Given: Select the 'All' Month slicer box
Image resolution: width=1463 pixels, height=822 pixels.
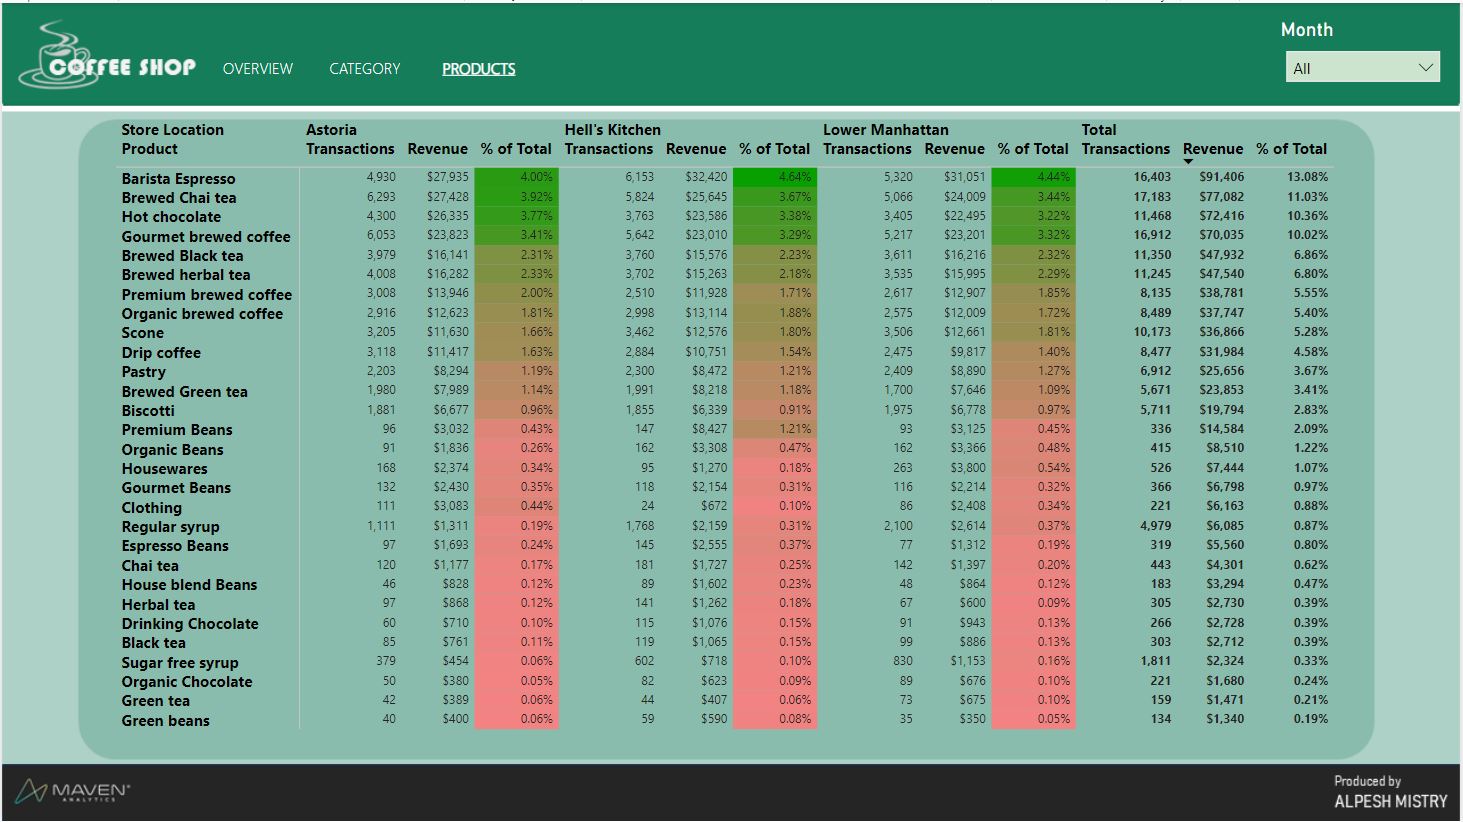Looking at the screenshot, I should pos(1350,68).
